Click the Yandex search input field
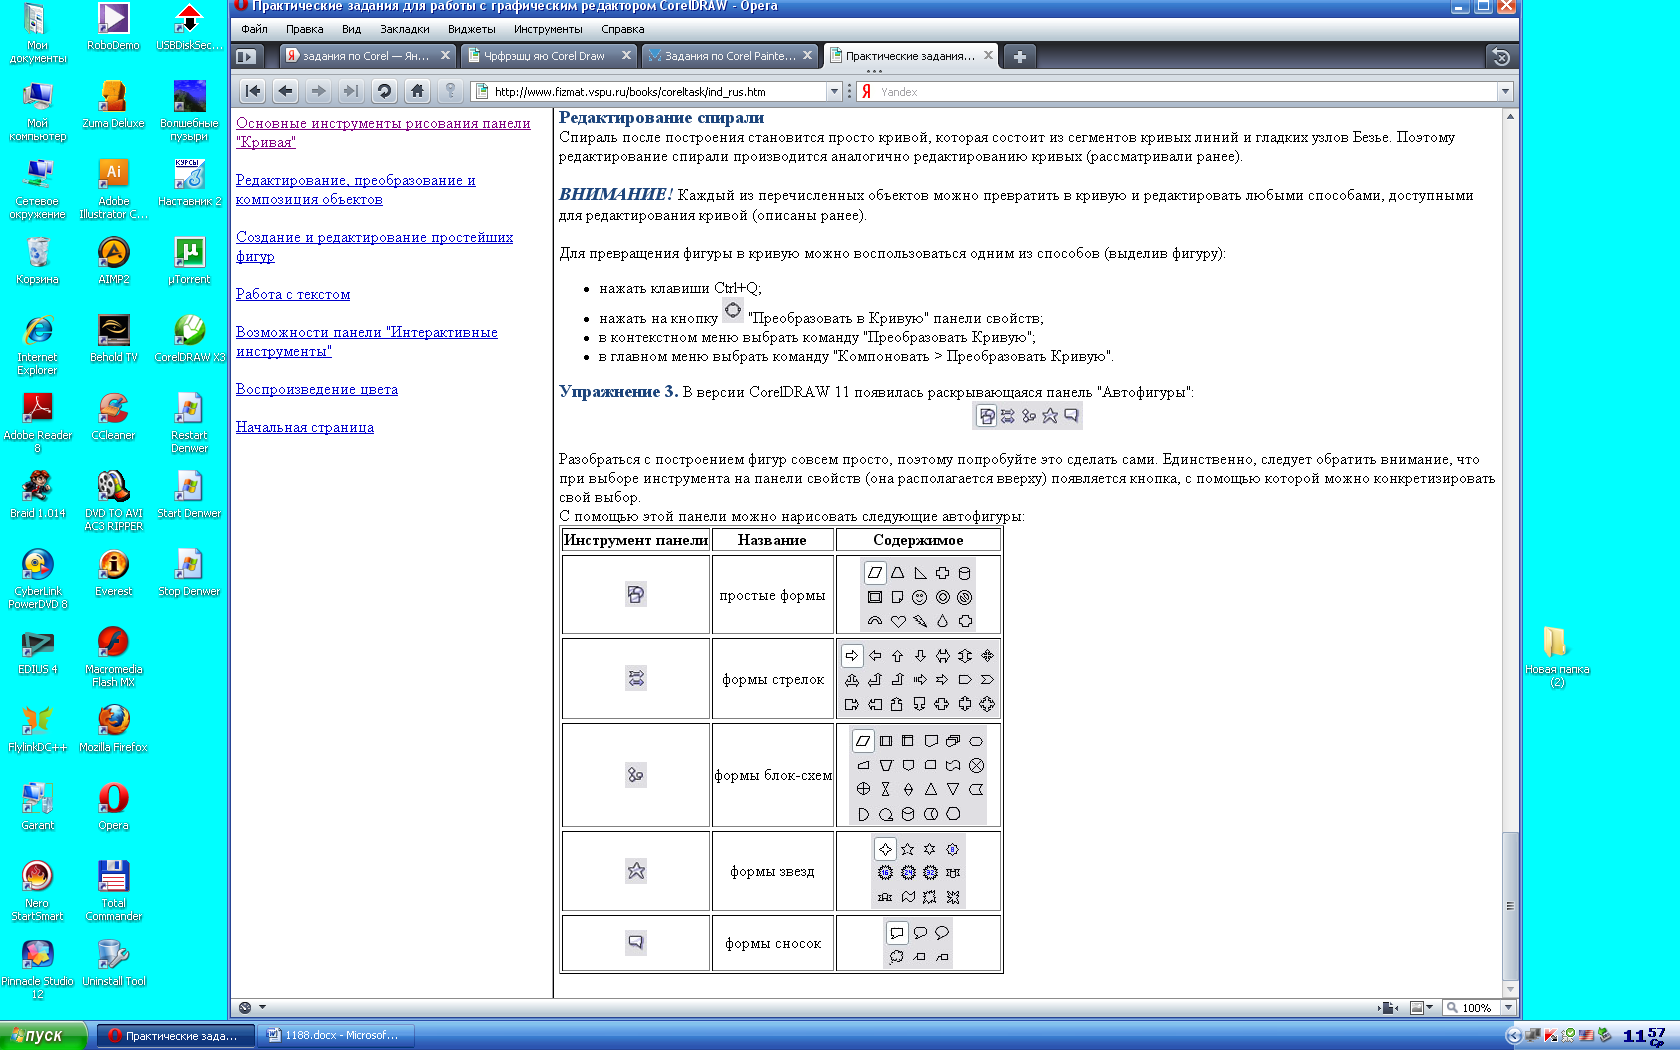Image resolution: width=1680 pixels, height=1050 pixels. tap(1186, 91)
